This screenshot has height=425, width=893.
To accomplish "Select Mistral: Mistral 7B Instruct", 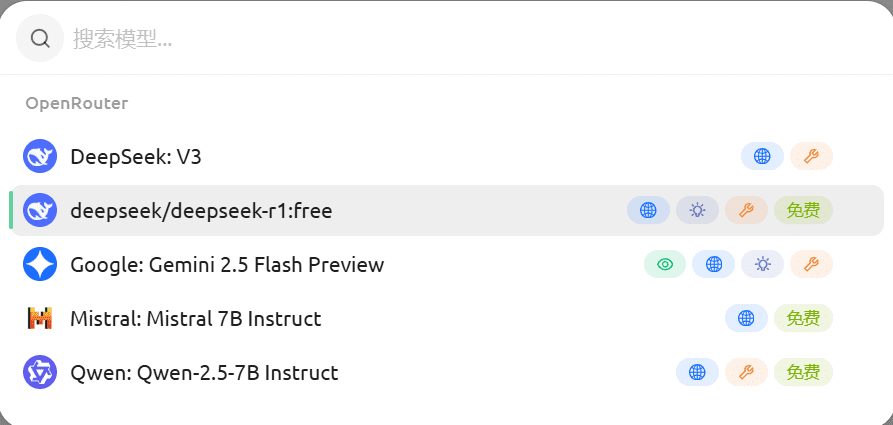I will (195, 319).
